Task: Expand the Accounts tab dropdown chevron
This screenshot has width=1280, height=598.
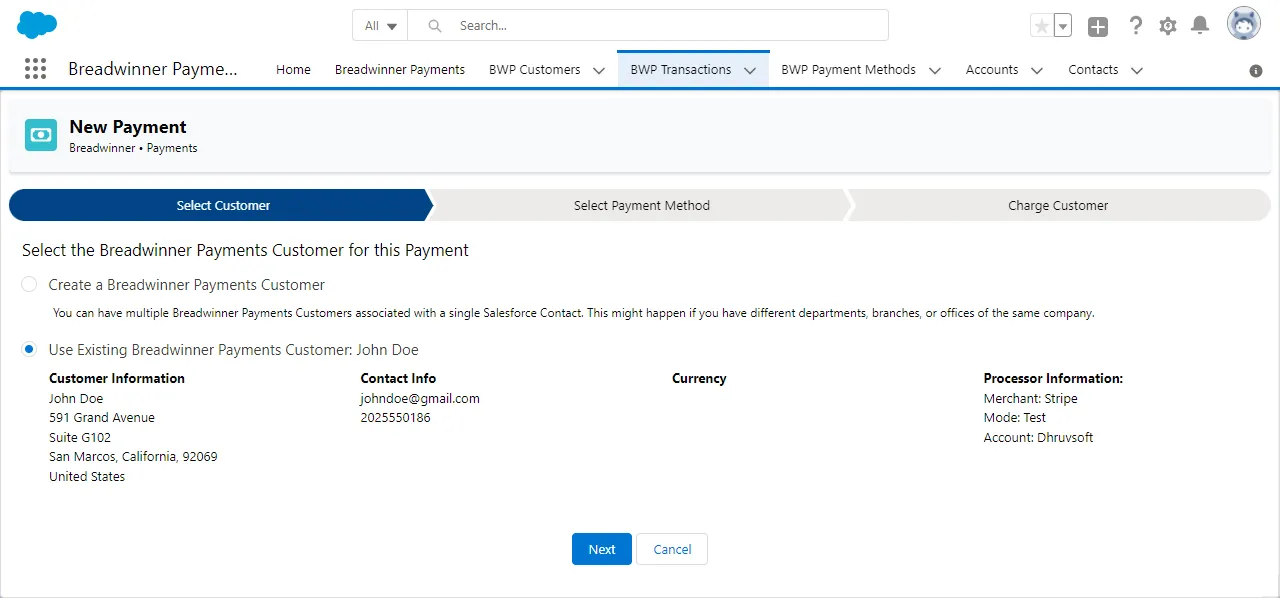Action: point(1036,70)
